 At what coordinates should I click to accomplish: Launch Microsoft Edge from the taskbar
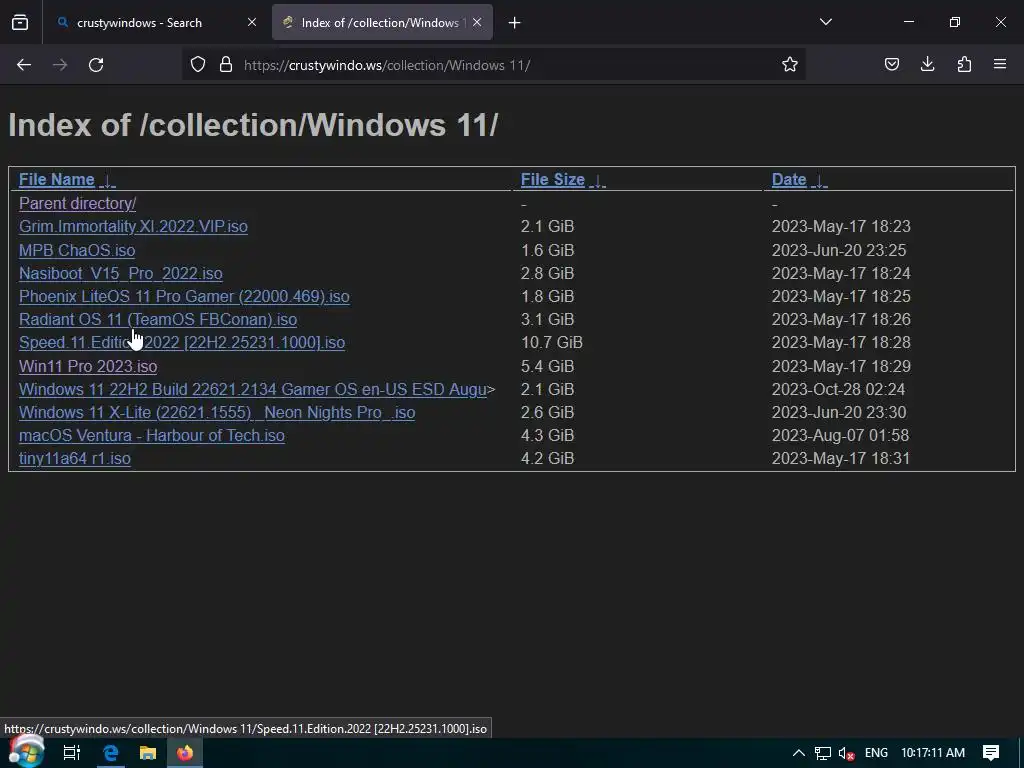coord(111,753)
